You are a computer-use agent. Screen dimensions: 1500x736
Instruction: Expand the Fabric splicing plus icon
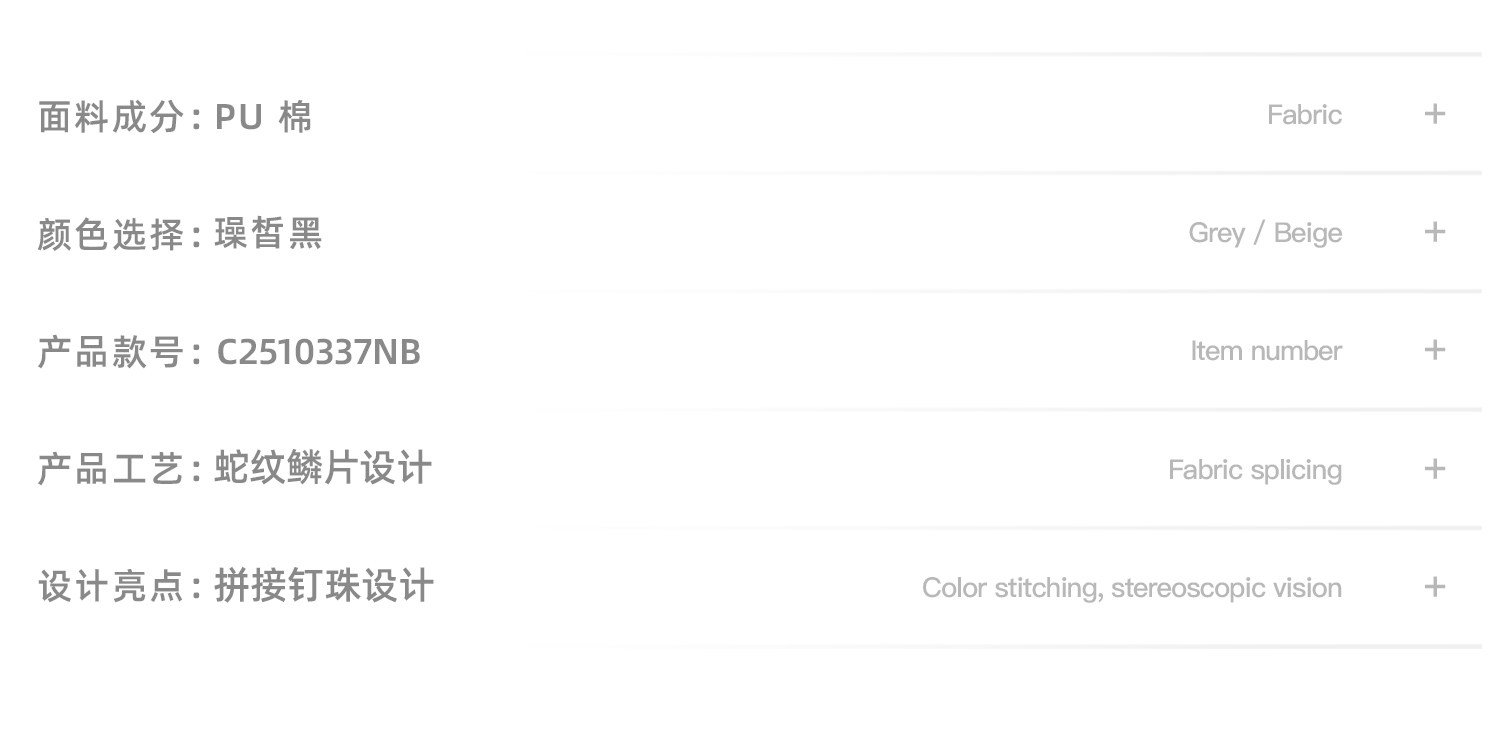[1434, 469]
